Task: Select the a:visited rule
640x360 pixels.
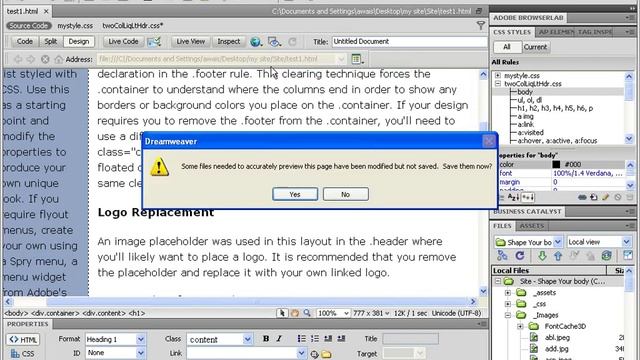Action: pos(531,133)
